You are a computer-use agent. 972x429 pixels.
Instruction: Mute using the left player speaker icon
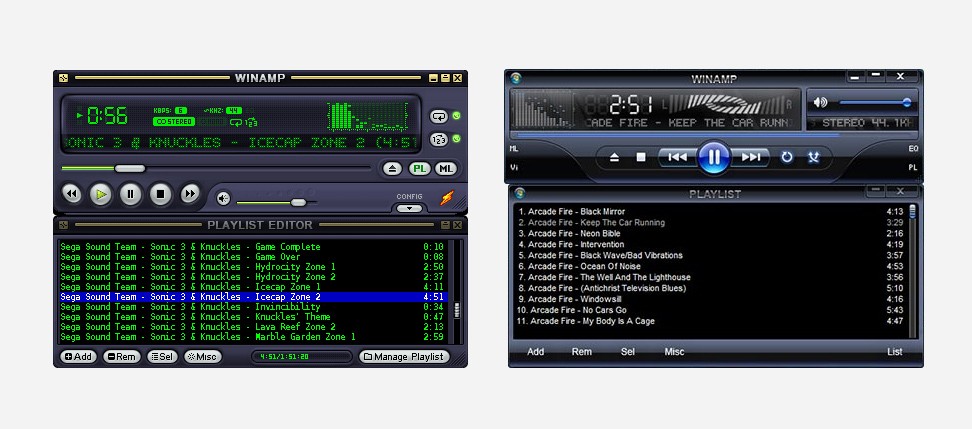tap(223, 198)
